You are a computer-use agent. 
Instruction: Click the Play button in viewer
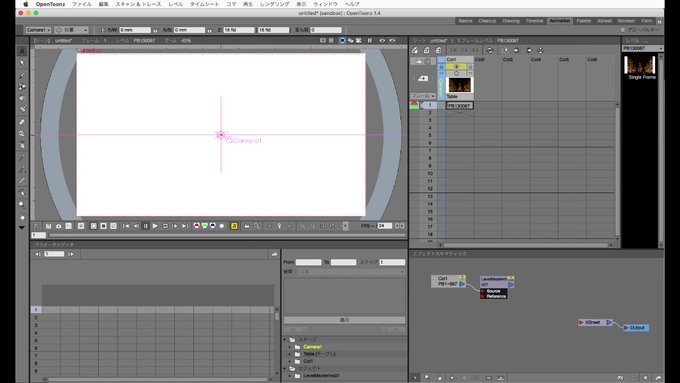(x=155, y=226)
